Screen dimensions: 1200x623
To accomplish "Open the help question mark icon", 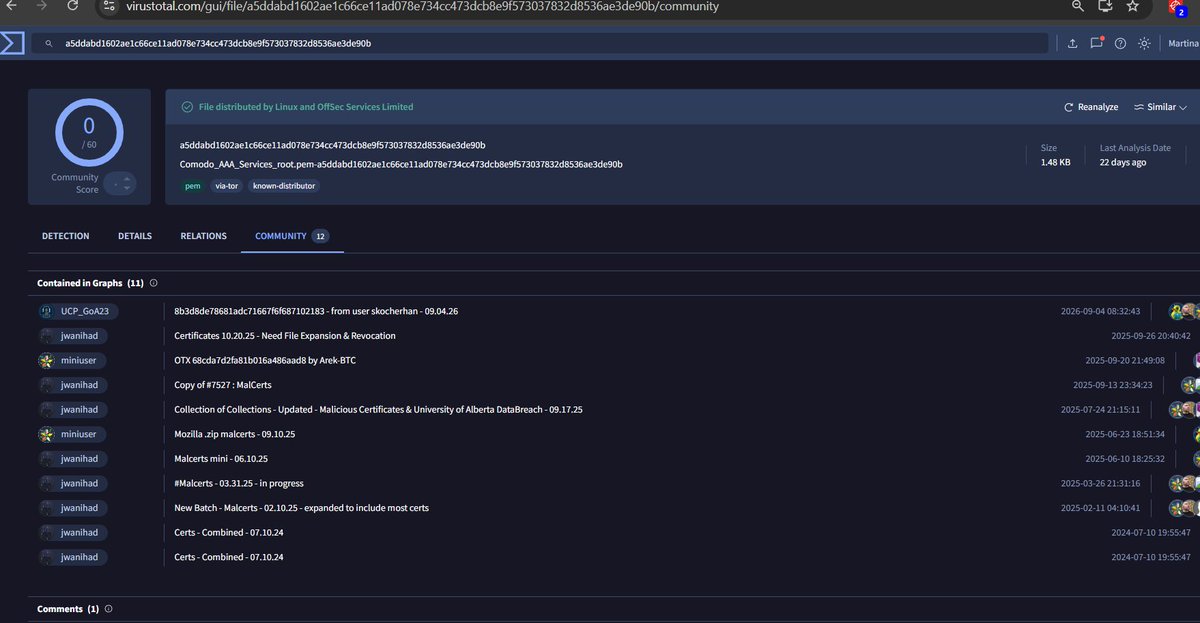I will [x=1120, y=43].
